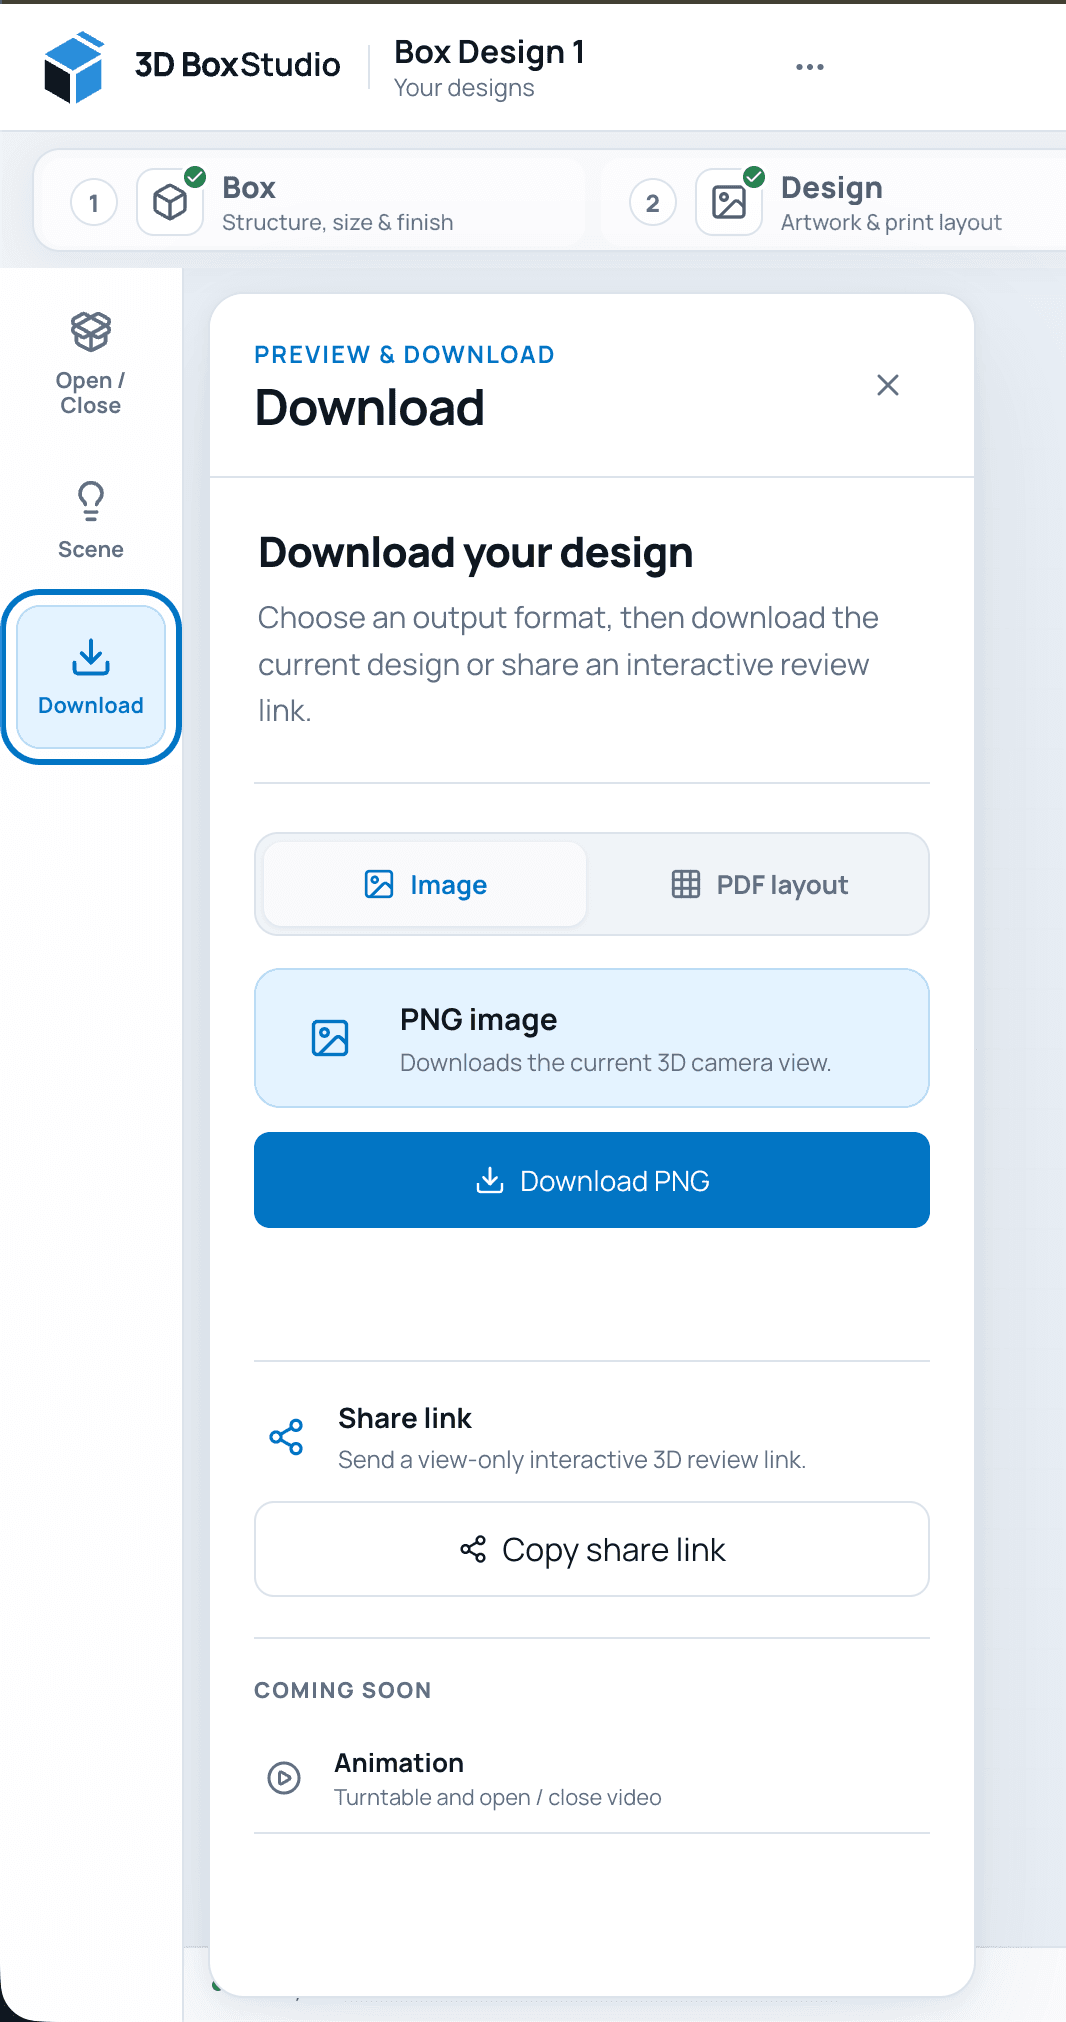Click the Your designs breadcrumb link
This screenshot has width=1066, height=2022.
464,88
